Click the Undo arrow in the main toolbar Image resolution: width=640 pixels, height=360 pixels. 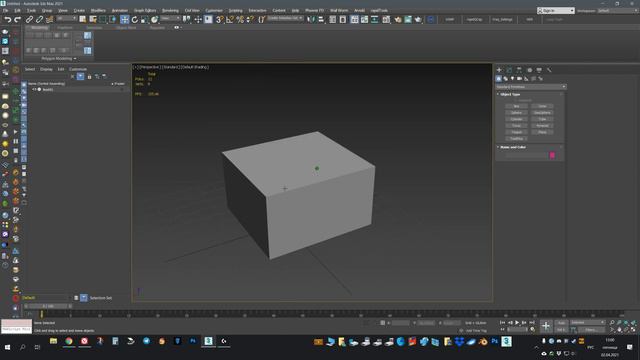pos(7,19)
